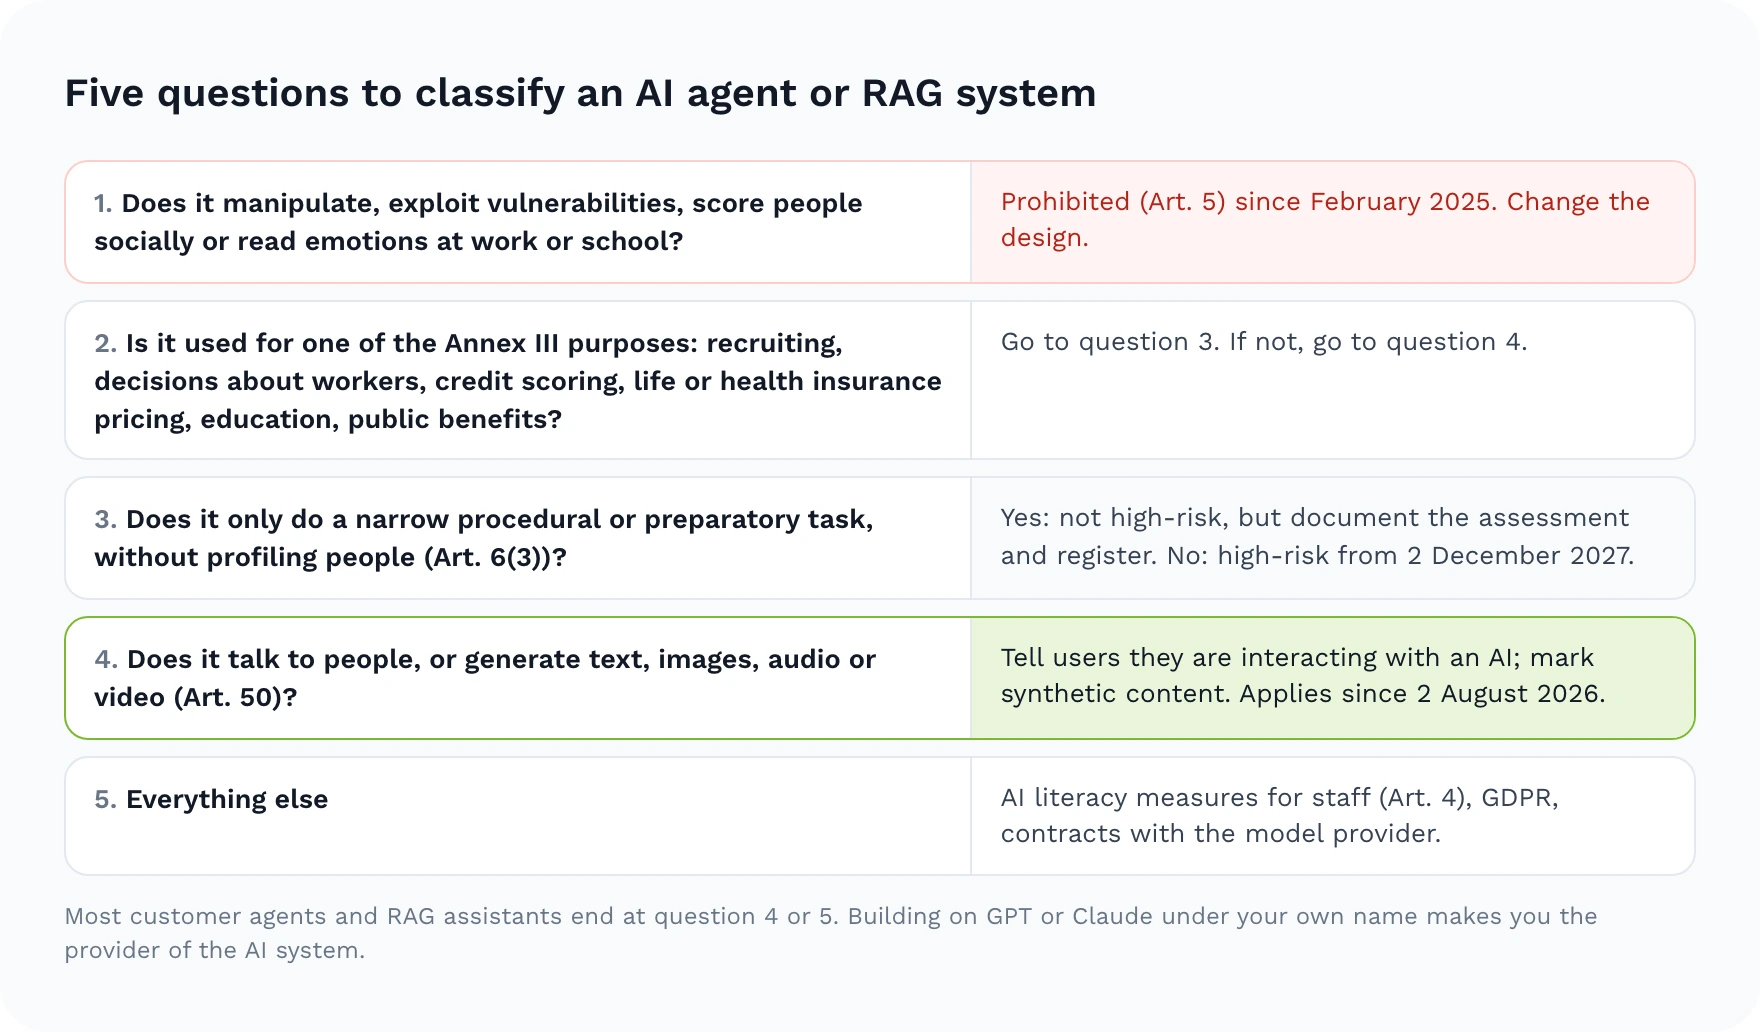Select question 2 about Annex III purposes
This screenshot has width=1760, height=1032.
tap(518, 381)
